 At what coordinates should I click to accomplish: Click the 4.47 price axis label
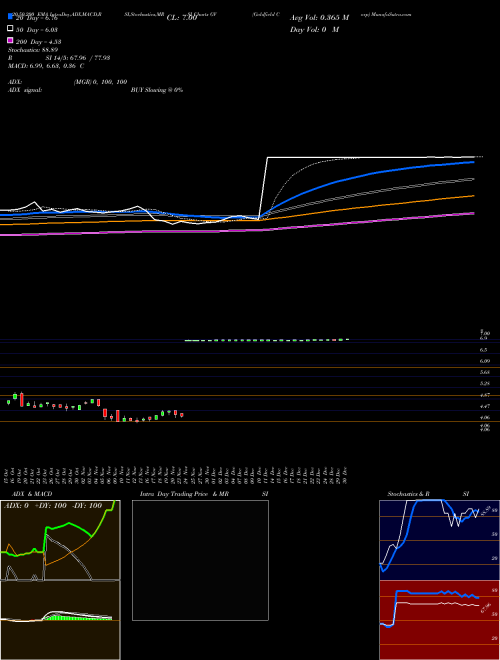point(485,406)
